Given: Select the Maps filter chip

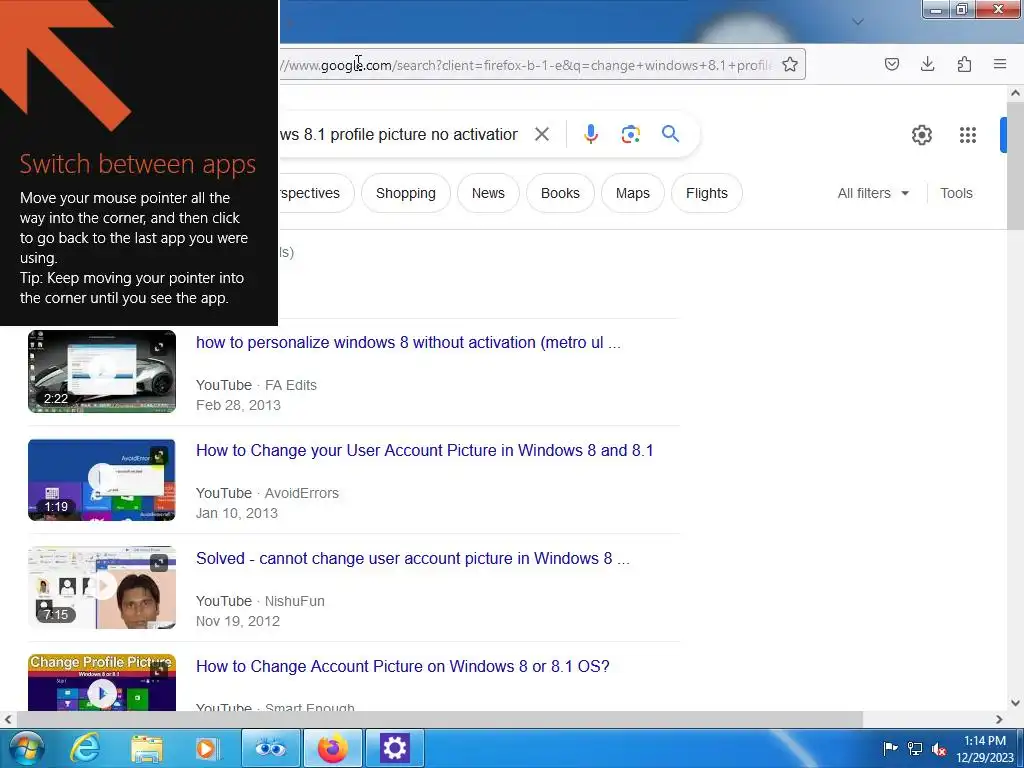Looking at the screenshot, I should 632,193.
